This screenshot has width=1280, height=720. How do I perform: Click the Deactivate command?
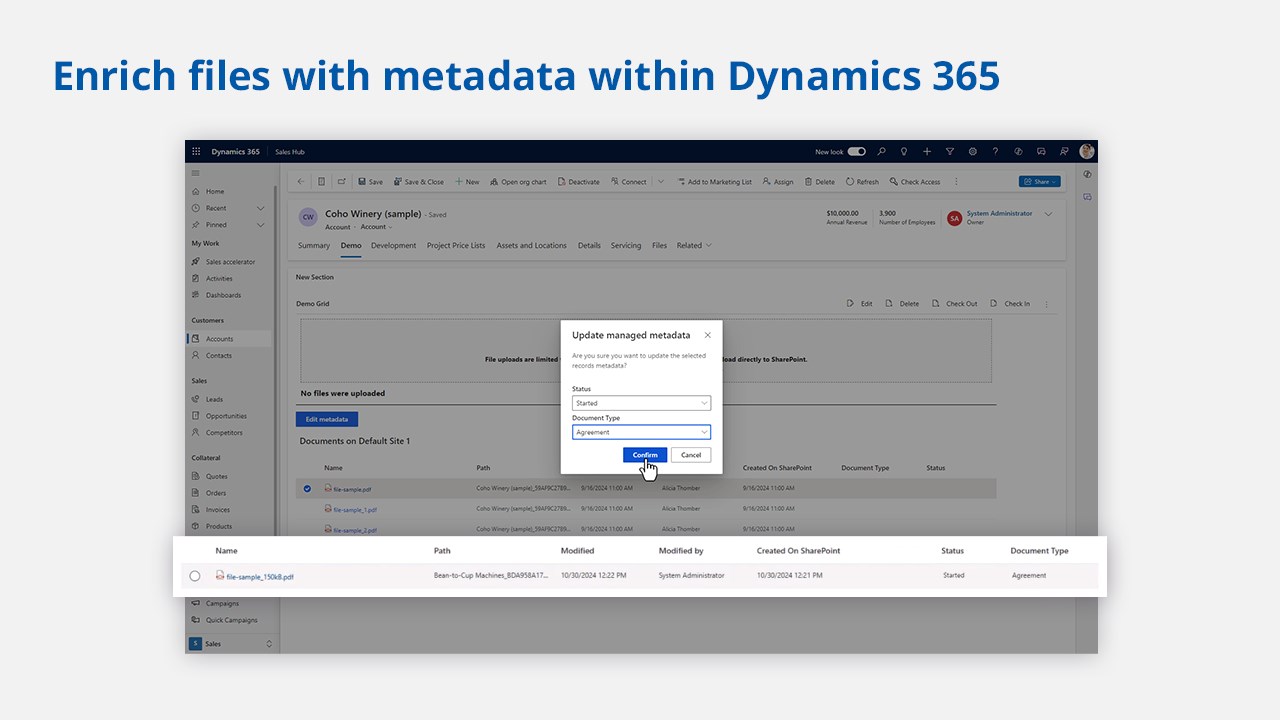coord(578,182)
